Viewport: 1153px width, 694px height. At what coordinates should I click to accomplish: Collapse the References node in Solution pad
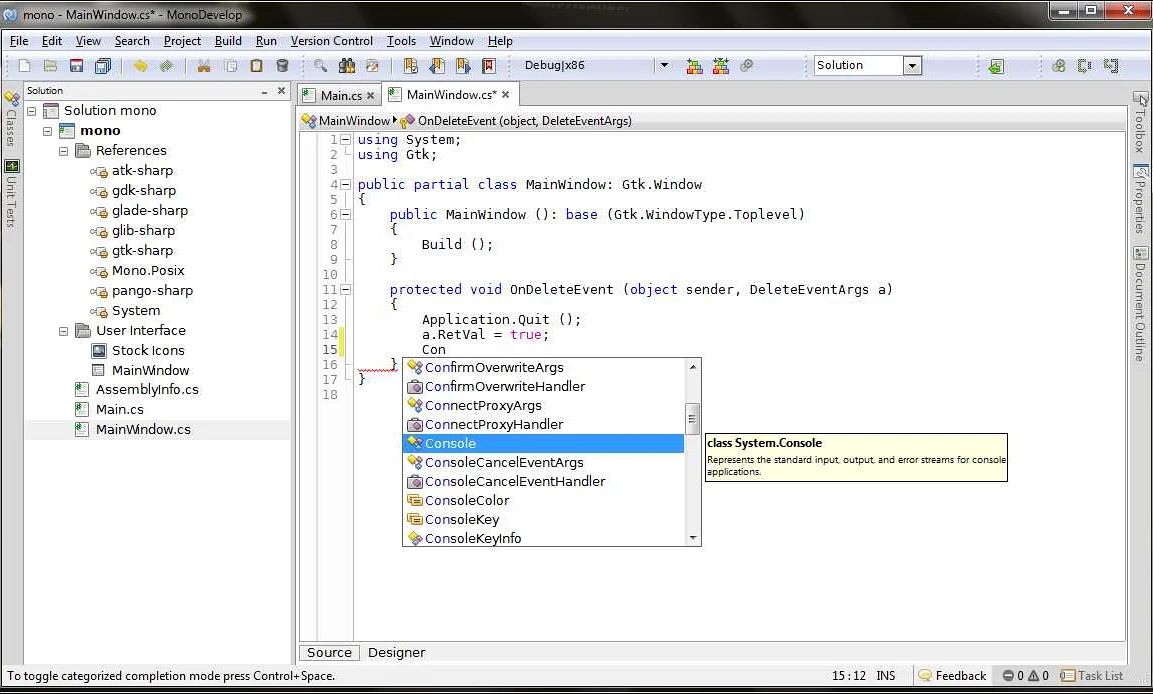[x=62, y=150]
